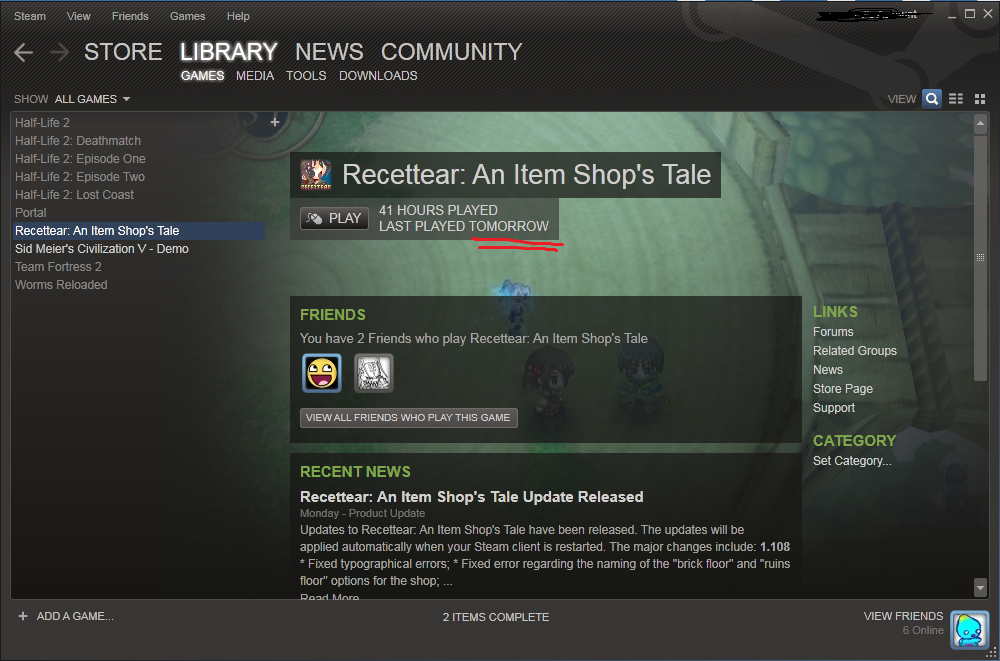This screenshot has width=1000, height=661.
Task: Open the smiley face friend avatar
Action: (322, 373)
